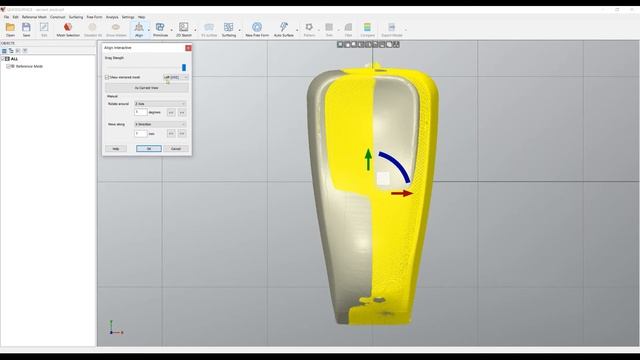Open the File menu
Viewport: 640px width, 360px height.
6,17
